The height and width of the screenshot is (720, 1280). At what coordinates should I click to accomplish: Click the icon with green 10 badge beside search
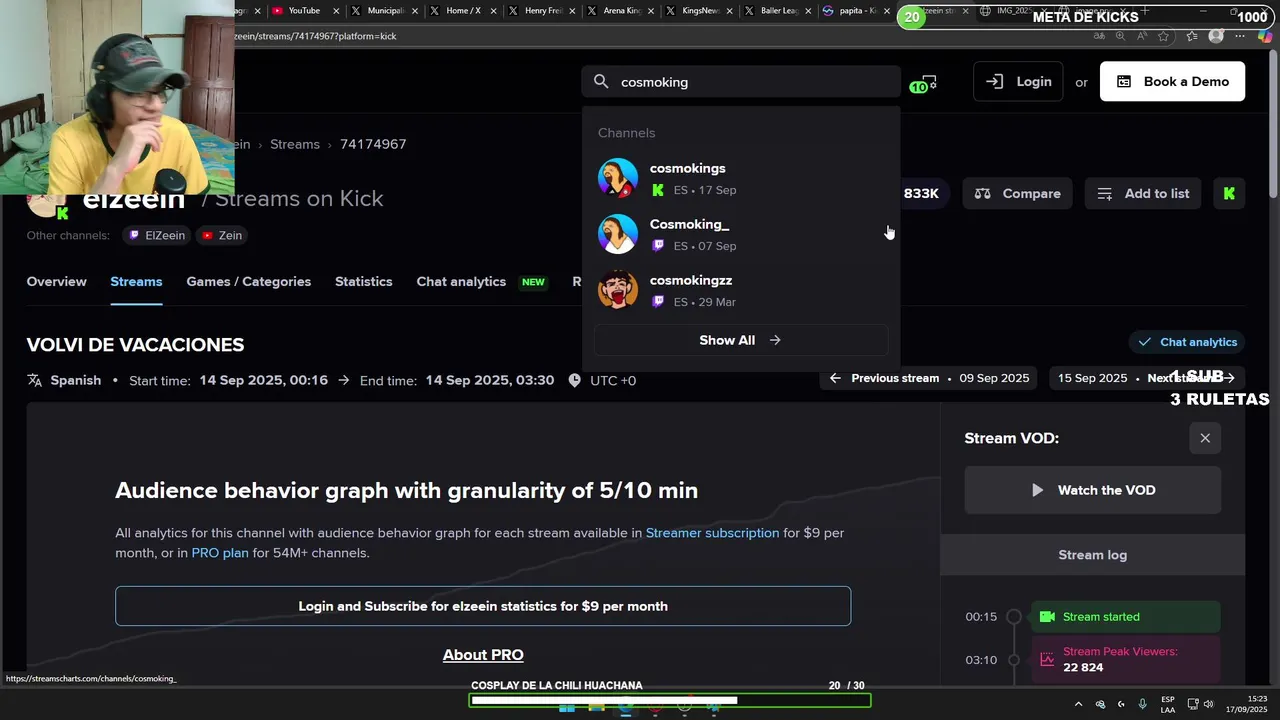(924, 84)
